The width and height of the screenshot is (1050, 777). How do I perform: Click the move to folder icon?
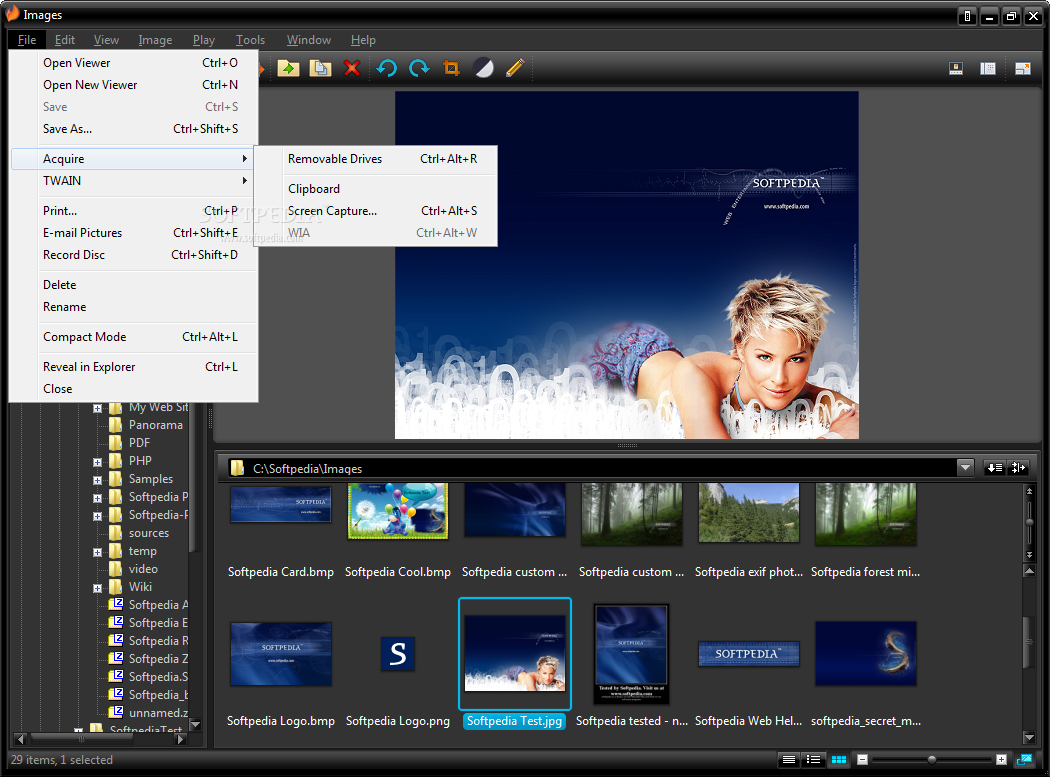tap(288, 68)
